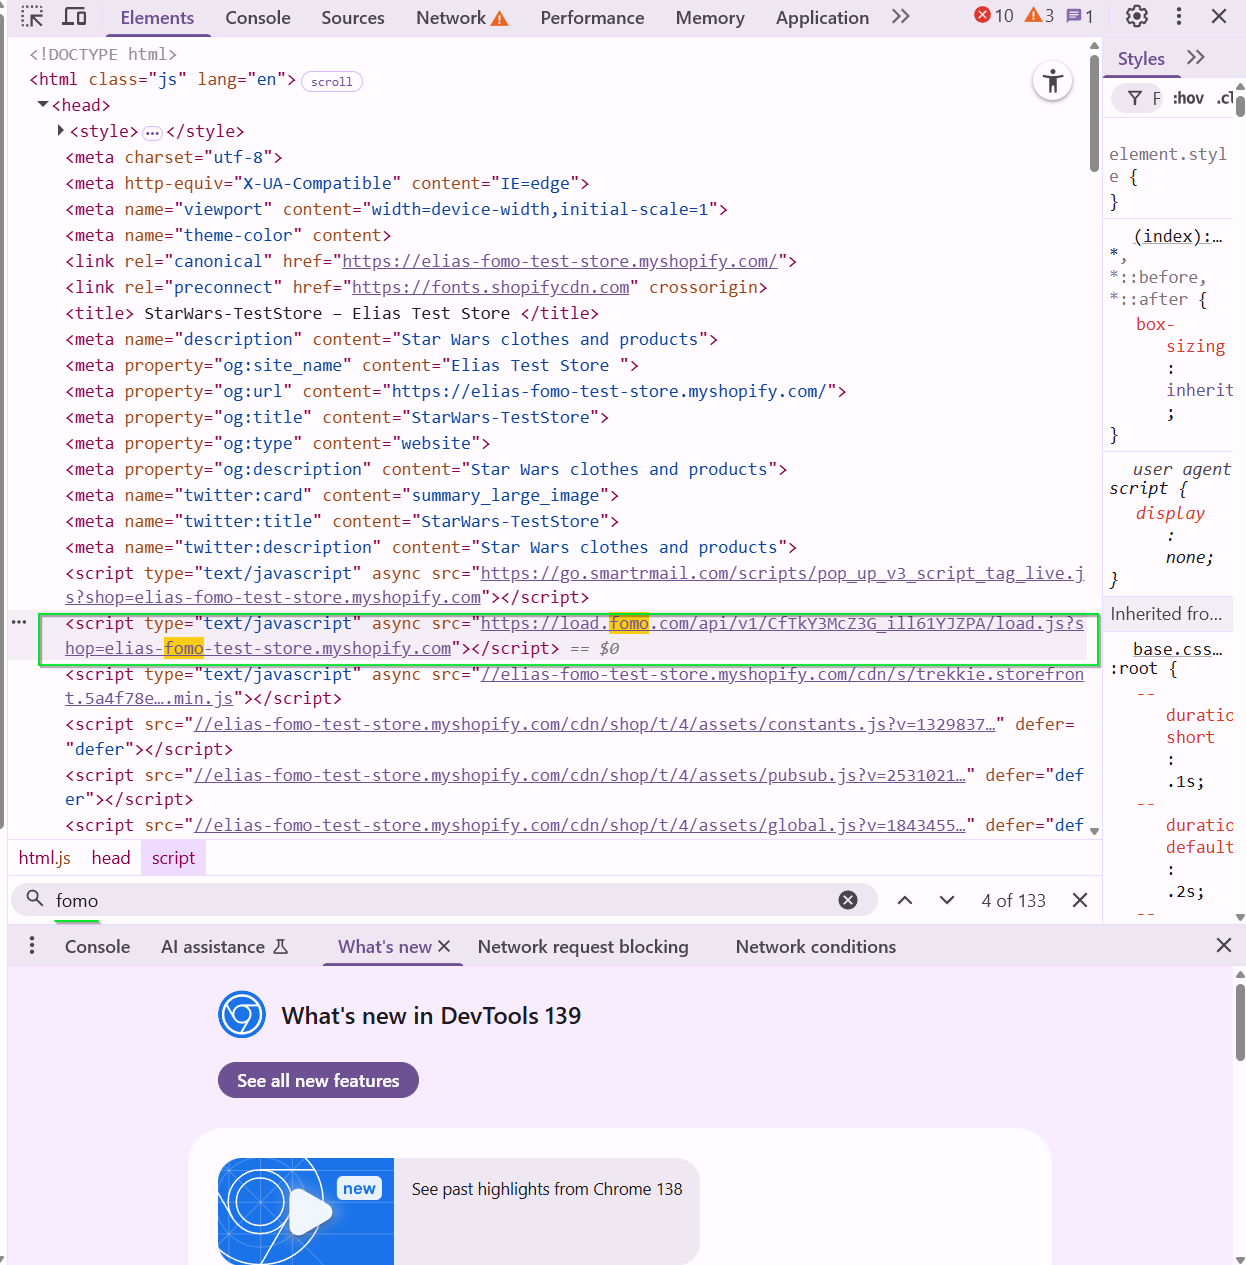Switch to the Elements tab
Screen dimensions: 1246x1265
pos(157,18)
